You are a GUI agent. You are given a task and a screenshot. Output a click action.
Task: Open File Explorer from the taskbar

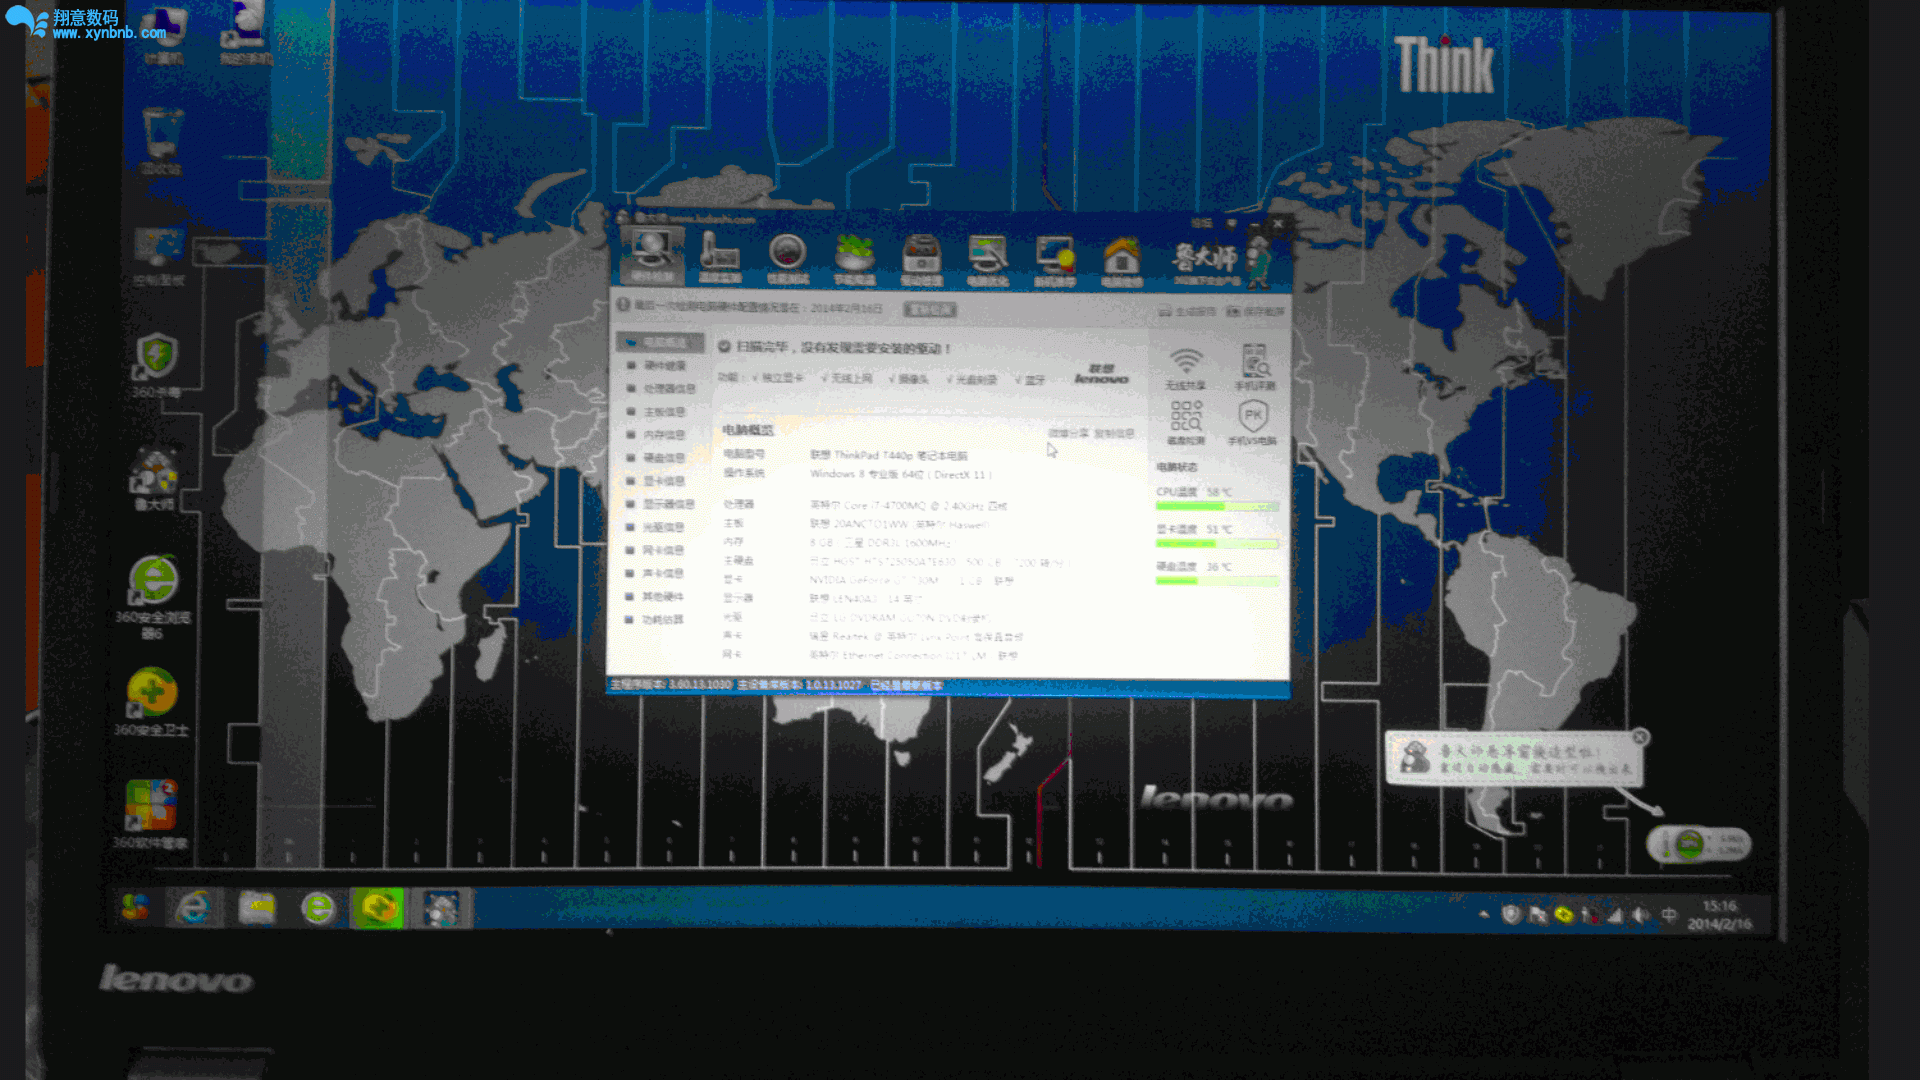pos(256,908)
